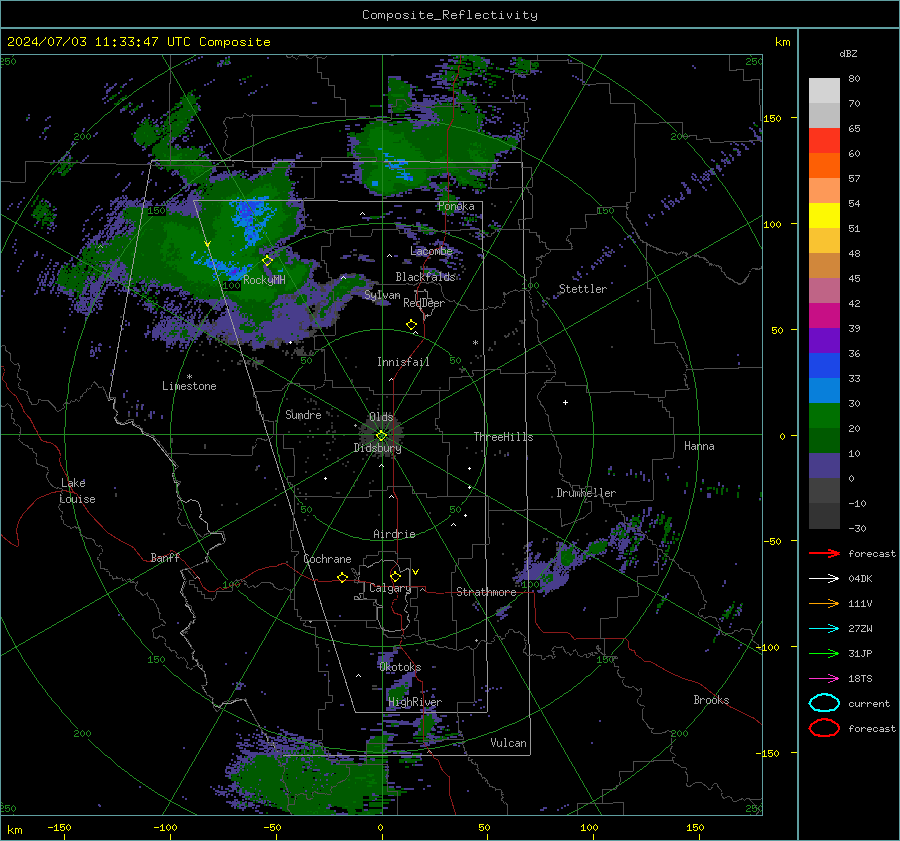The image size is (900, 841).
Task: Click the Blackfalds label
Action: [x=425, y=277]
